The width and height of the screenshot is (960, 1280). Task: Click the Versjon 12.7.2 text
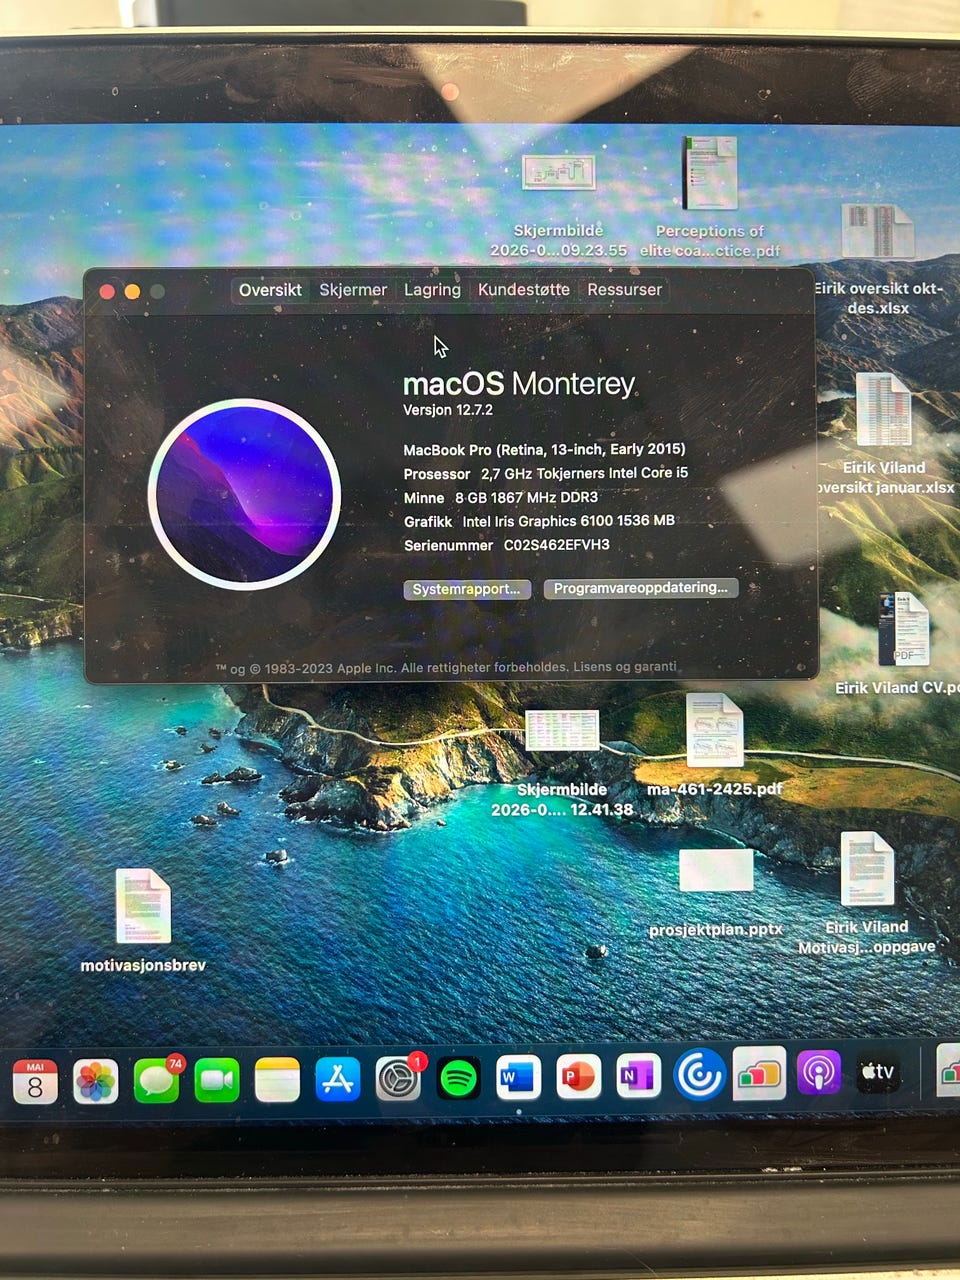(x=448, y=410)
